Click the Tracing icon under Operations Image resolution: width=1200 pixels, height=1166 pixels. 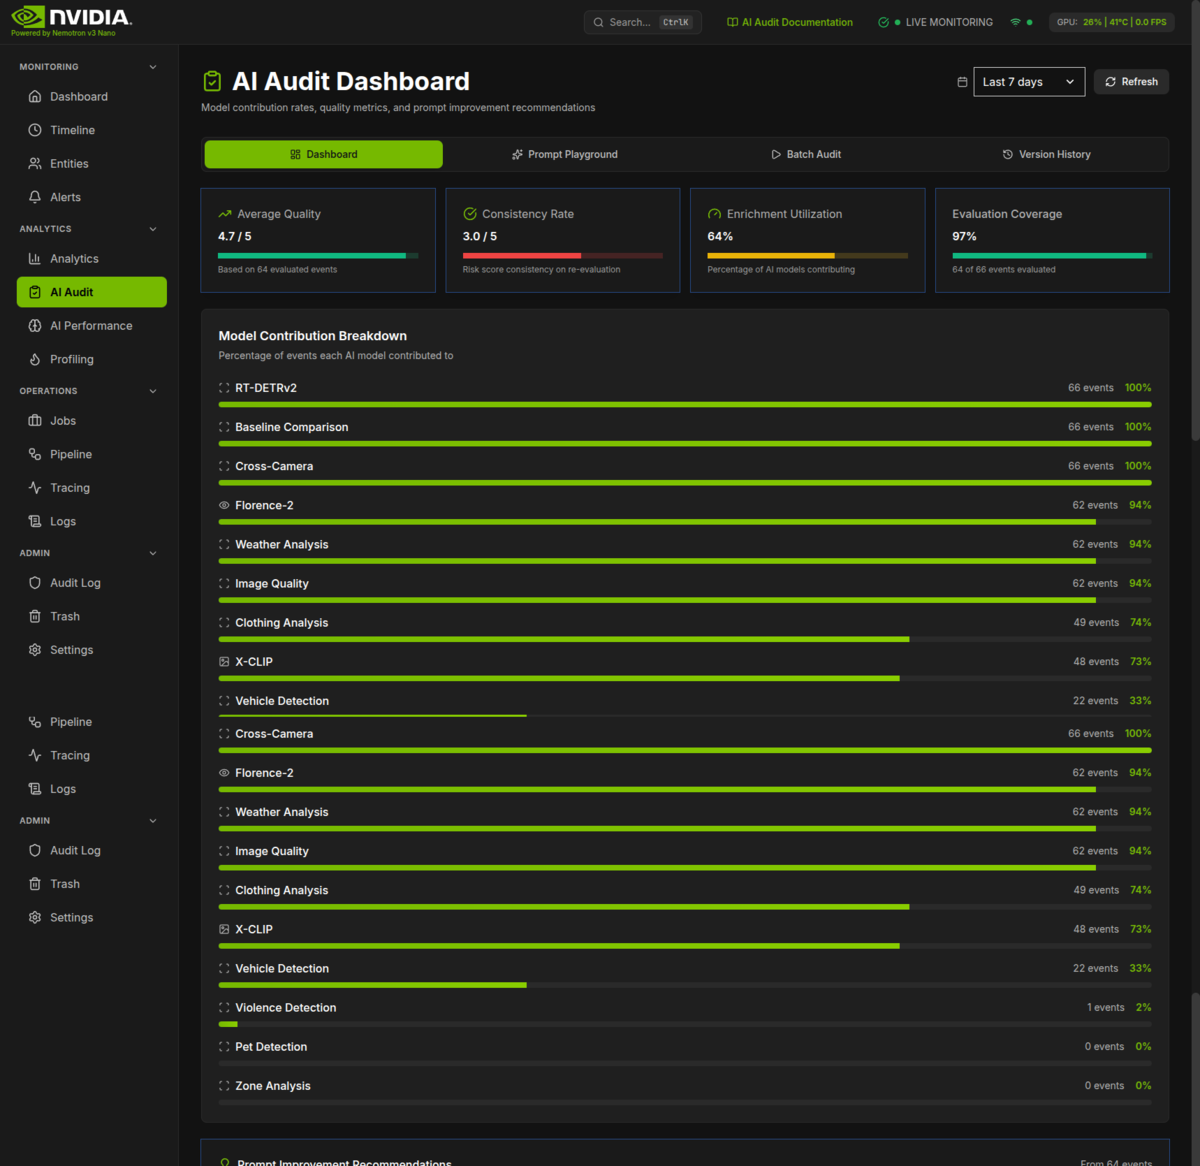pyautogui.click(x=33, y=487)
